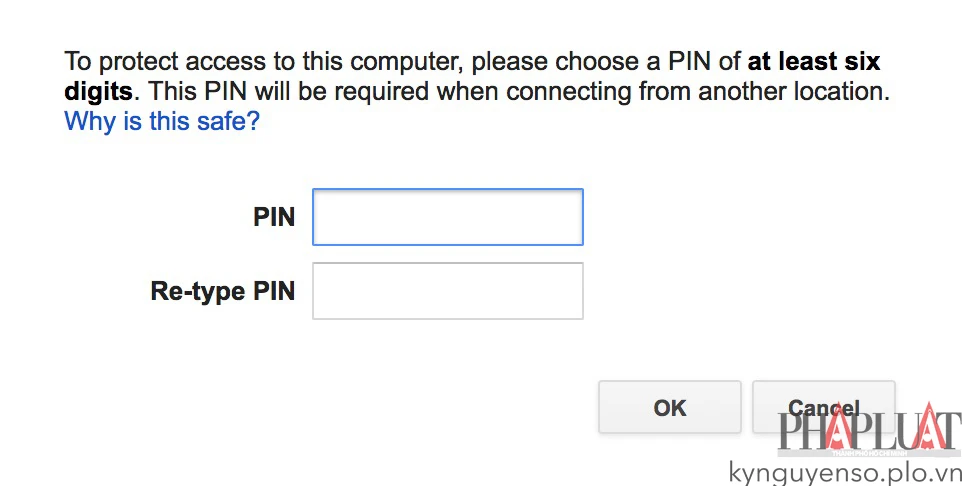The image size is (962, 486).
Task: Click the Re-type PIN label
Action: (223, 291)
